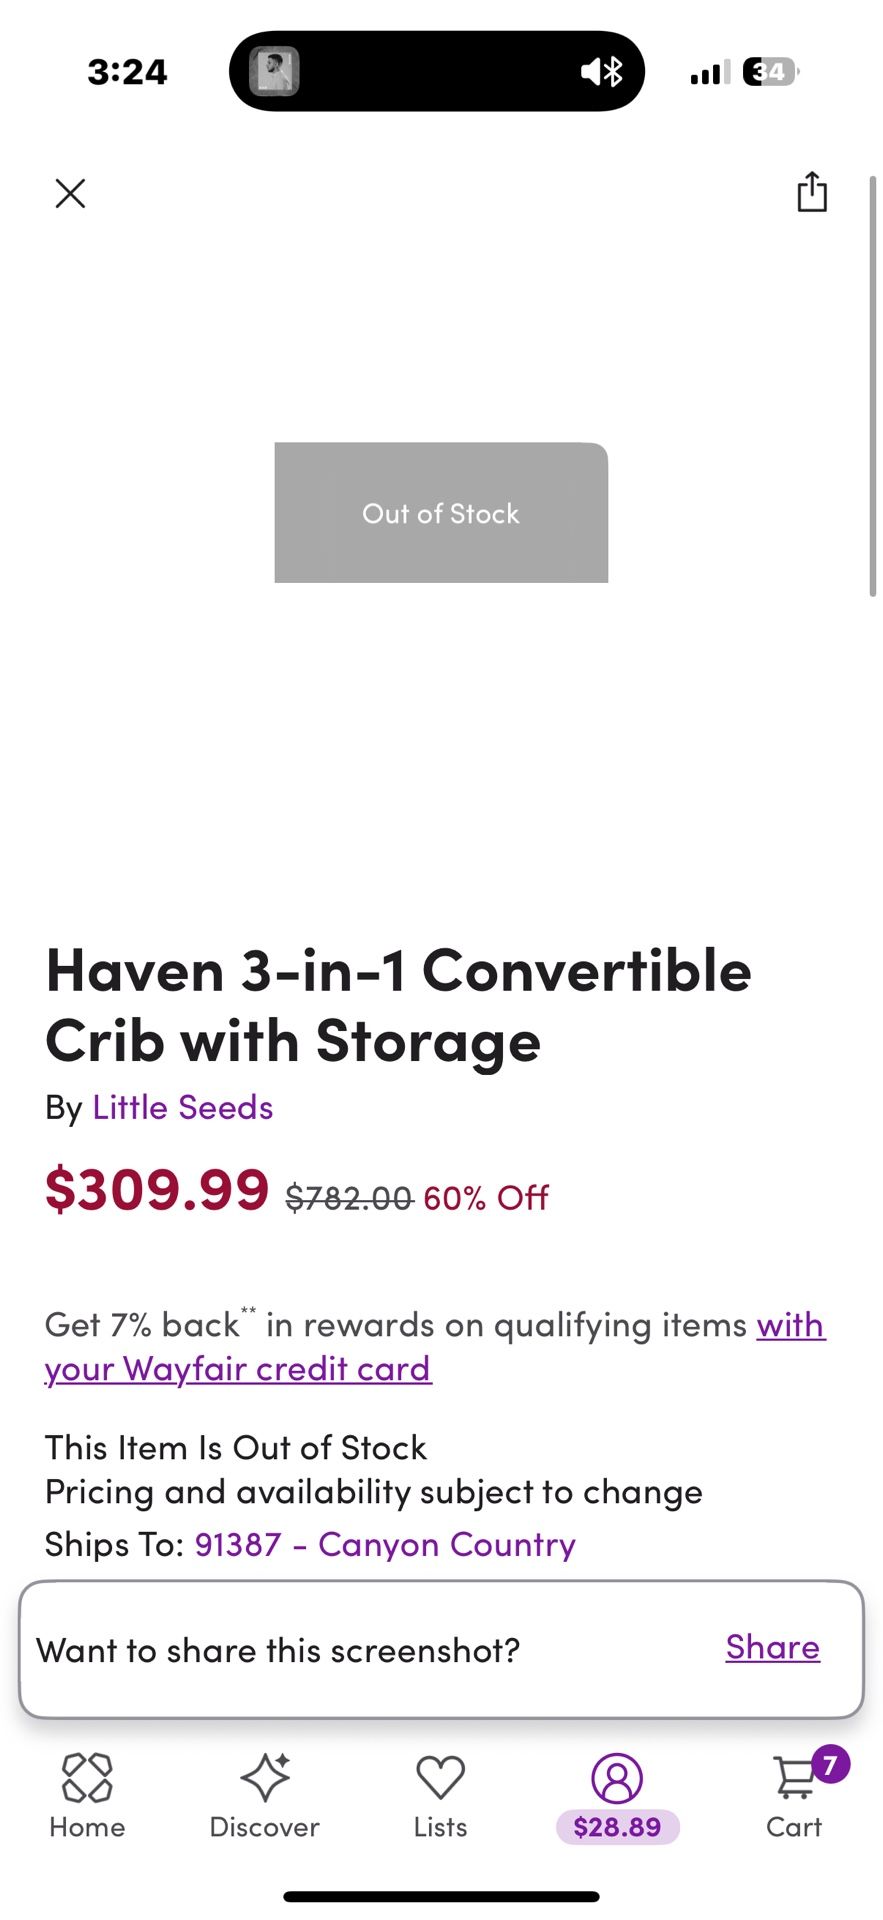Image resolution: width=883 pixels, height=1920 pixels.
Task: Tap the now-playing thumbnail in Dynamic Island
Action: [274, 71]
